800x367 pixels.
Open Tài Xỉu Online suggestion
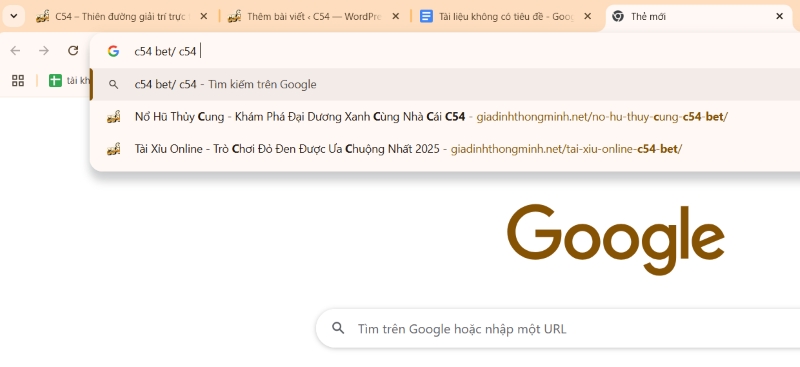point(445,149)
